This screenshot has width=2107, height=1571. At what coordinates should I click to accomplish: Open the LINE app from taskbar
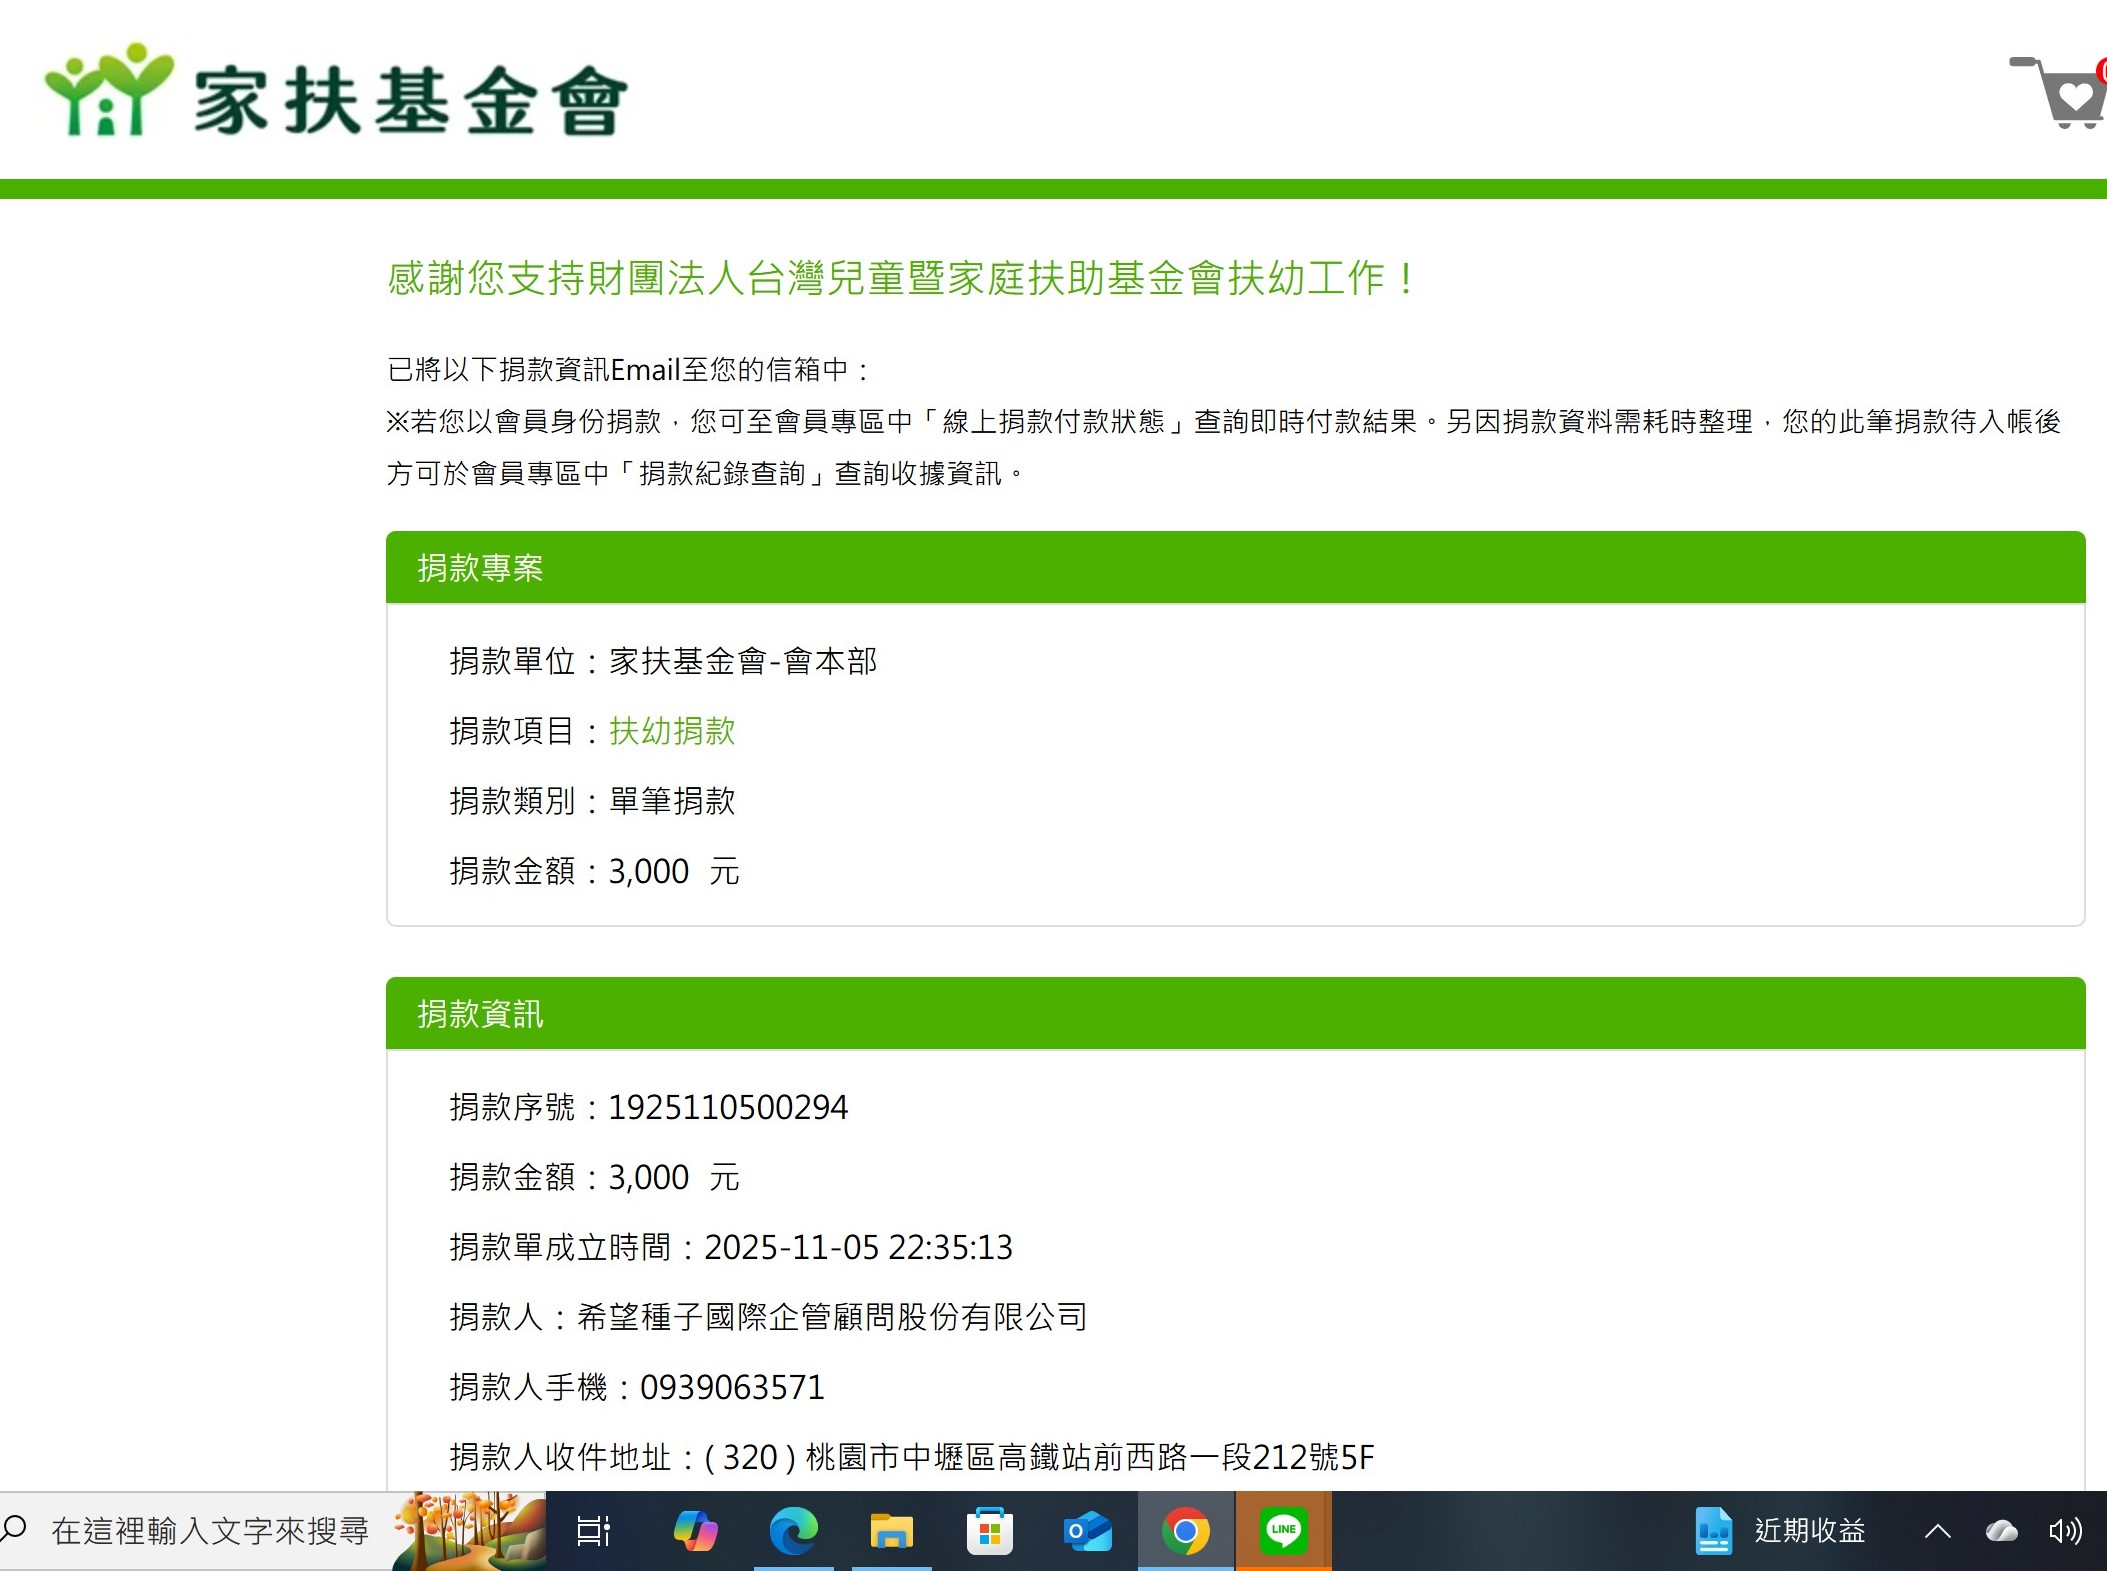[1283, 1531]
